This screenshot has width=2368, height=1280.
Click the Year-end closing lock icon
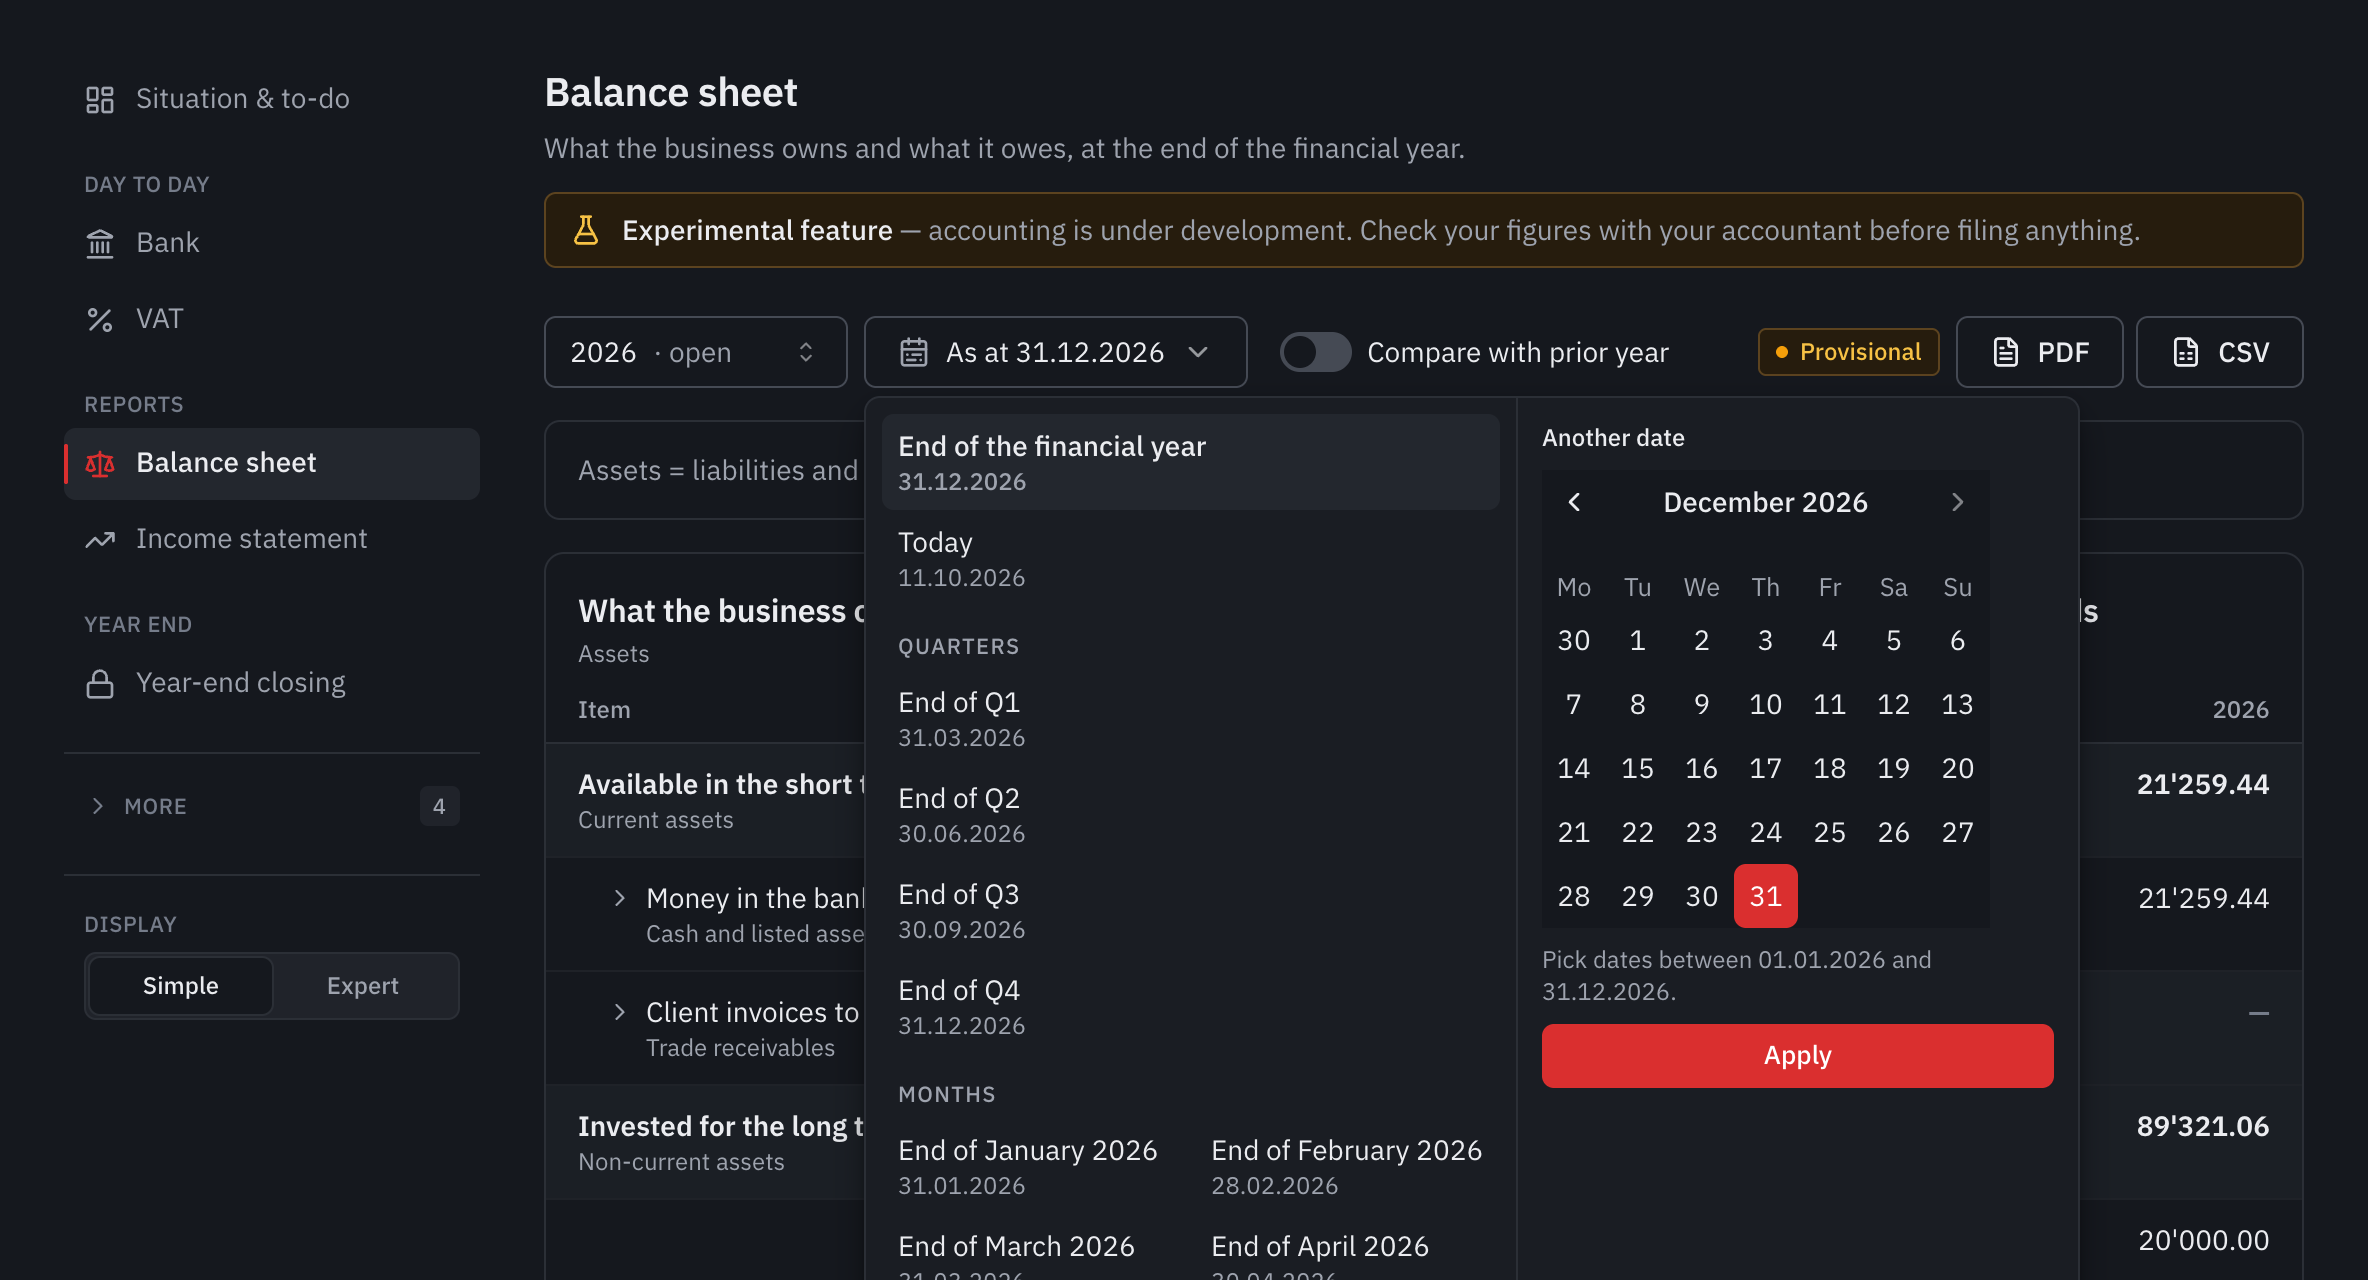click(x=100, y=683)
